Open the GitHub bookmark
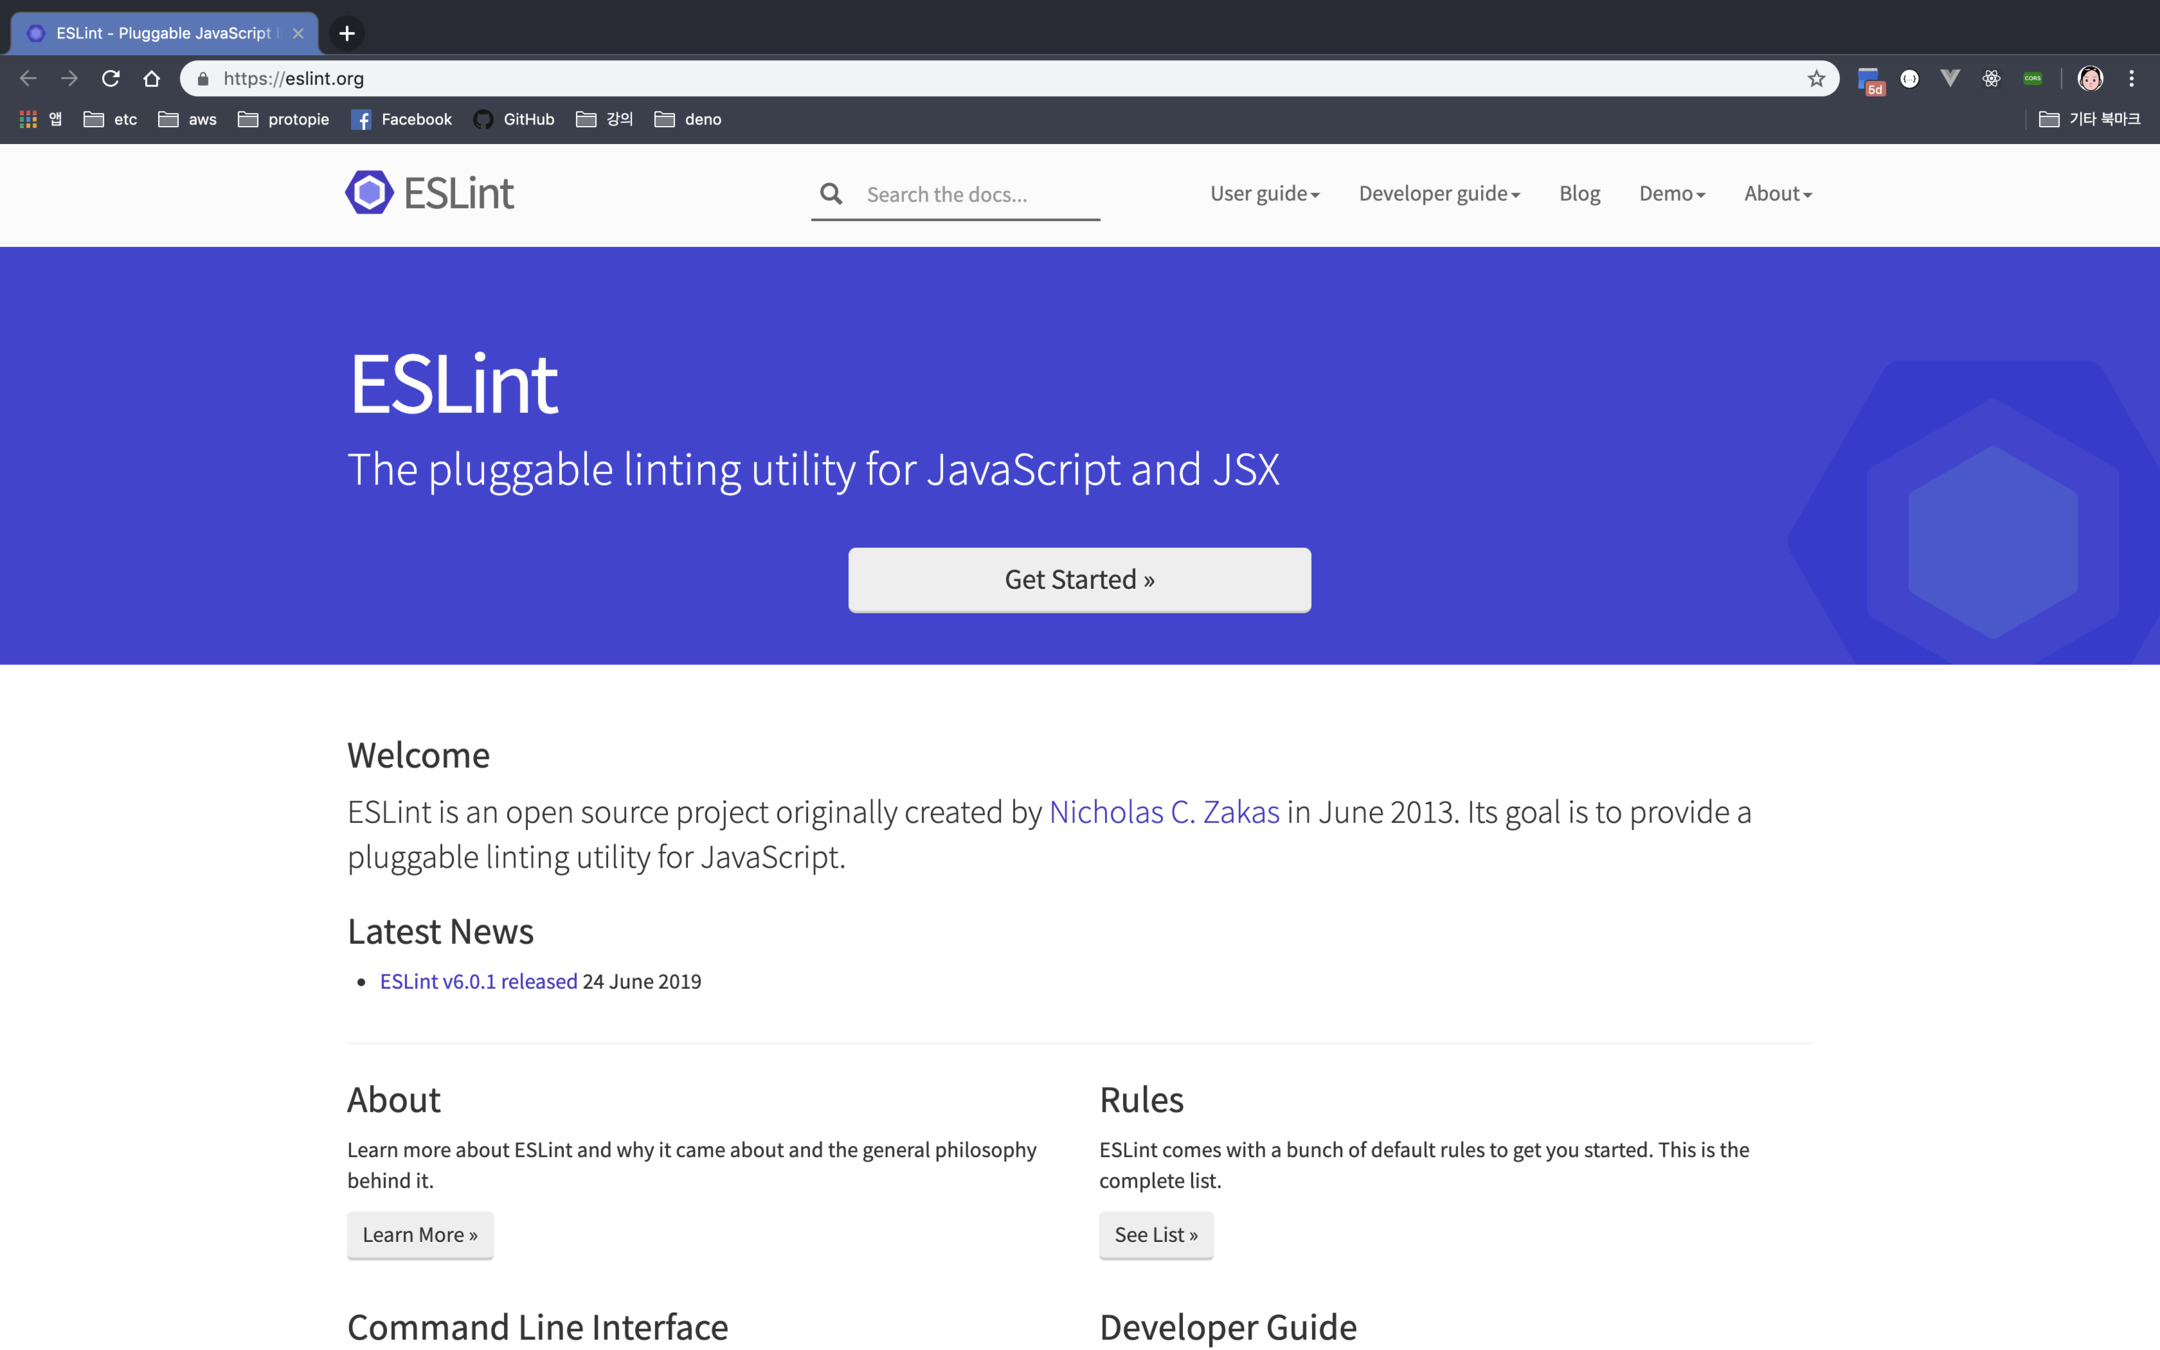Screen dimensions: 2160x1350 [514, 119]
